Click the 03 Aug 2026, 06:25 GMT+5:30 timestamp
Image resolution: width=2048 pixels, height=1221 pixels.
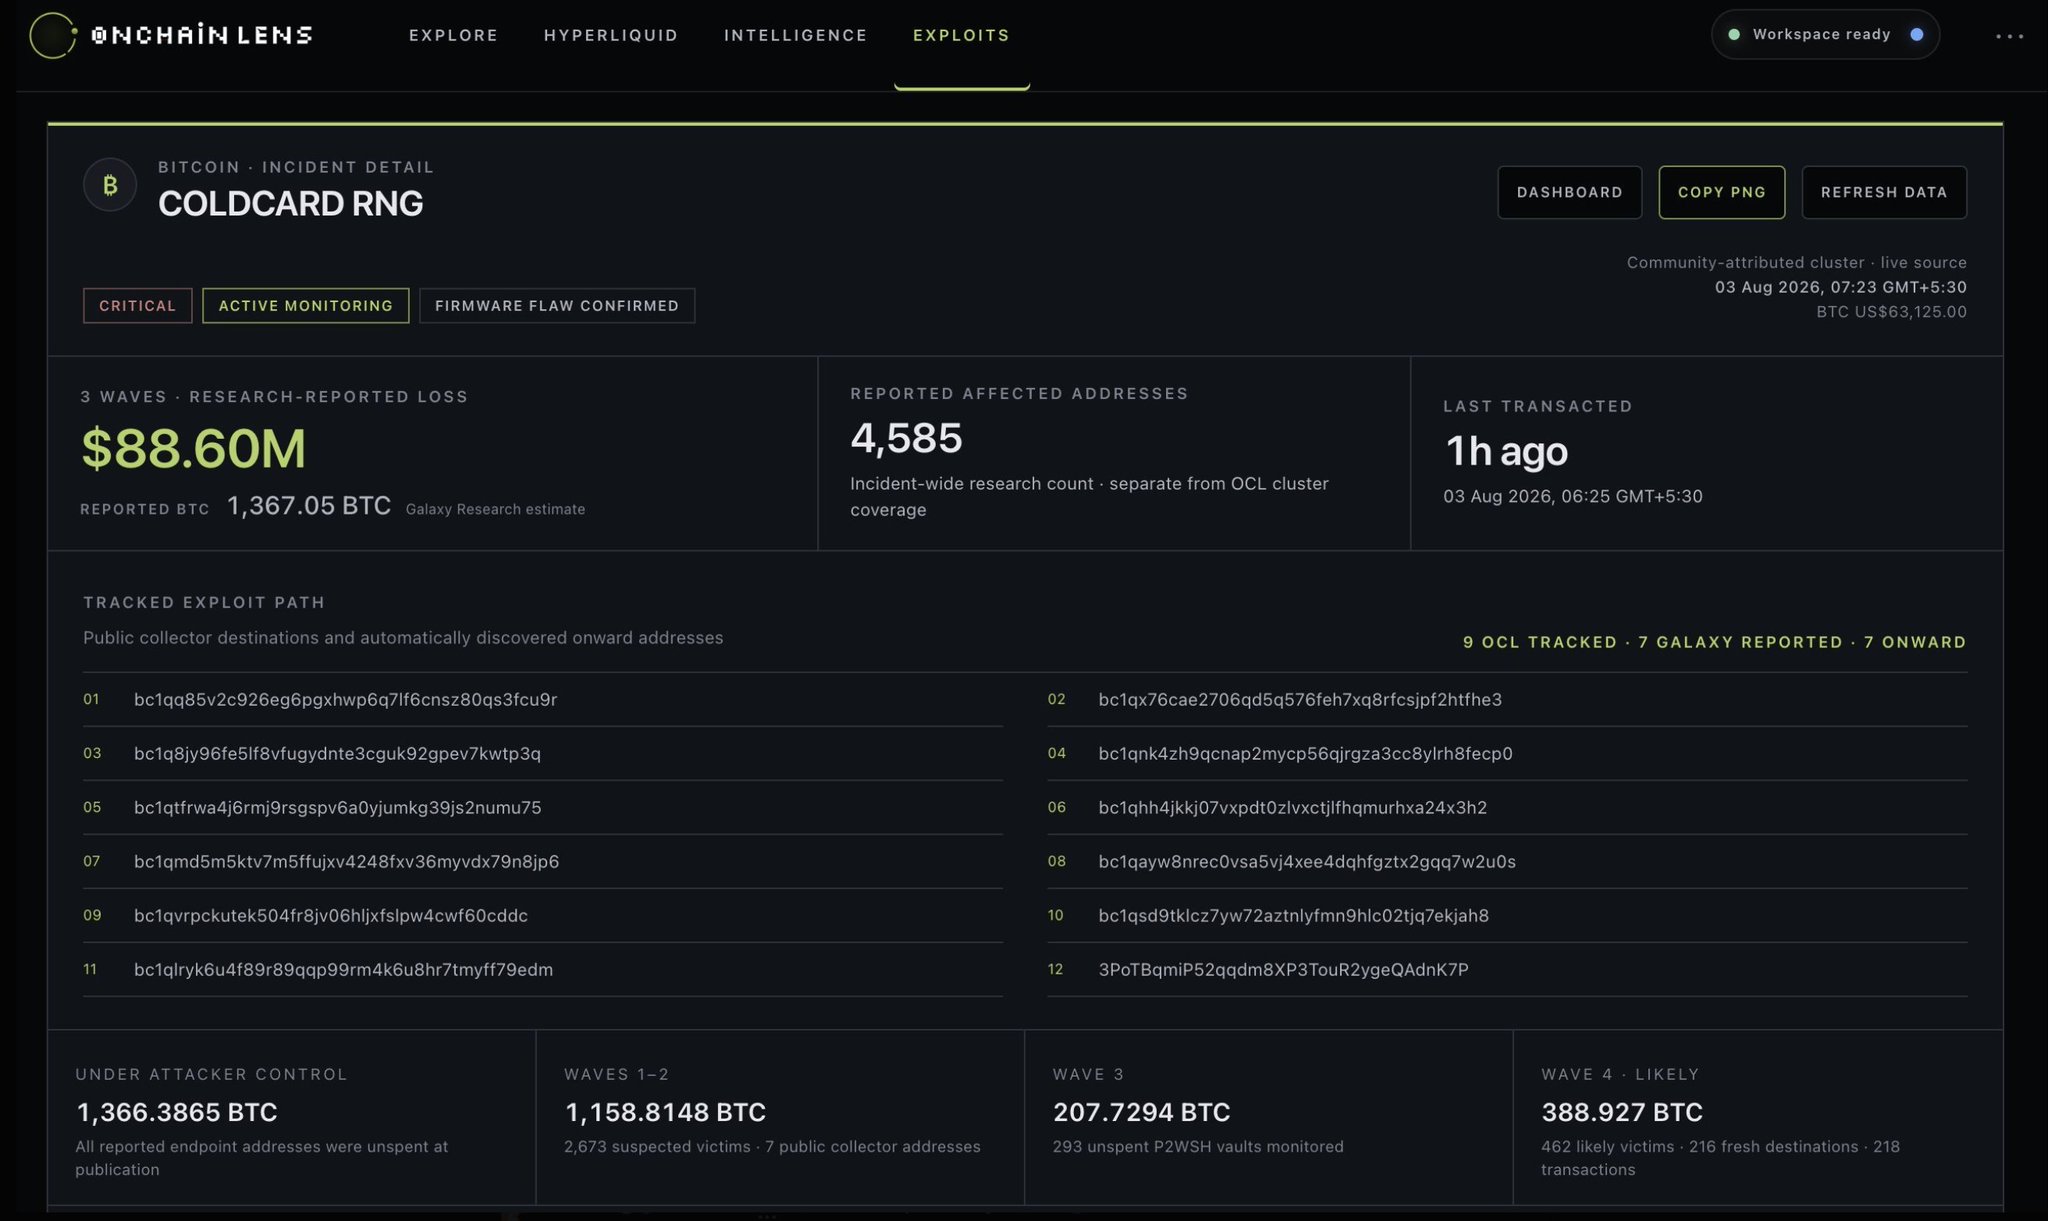[x=1573, y=496]
